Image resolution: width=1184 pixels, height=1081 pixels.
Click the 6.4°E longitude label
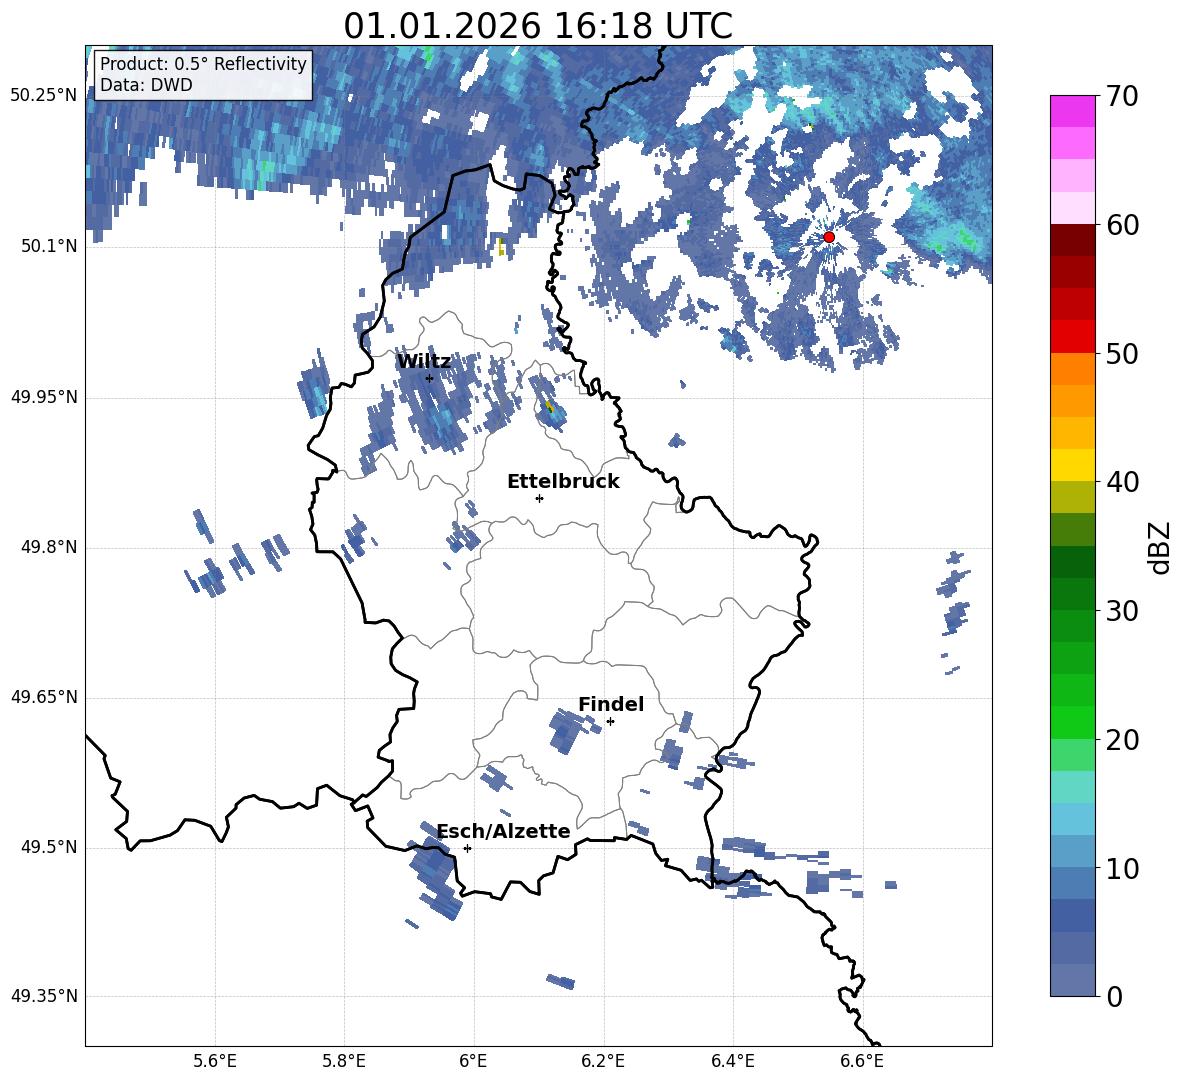pos(732,1061)
